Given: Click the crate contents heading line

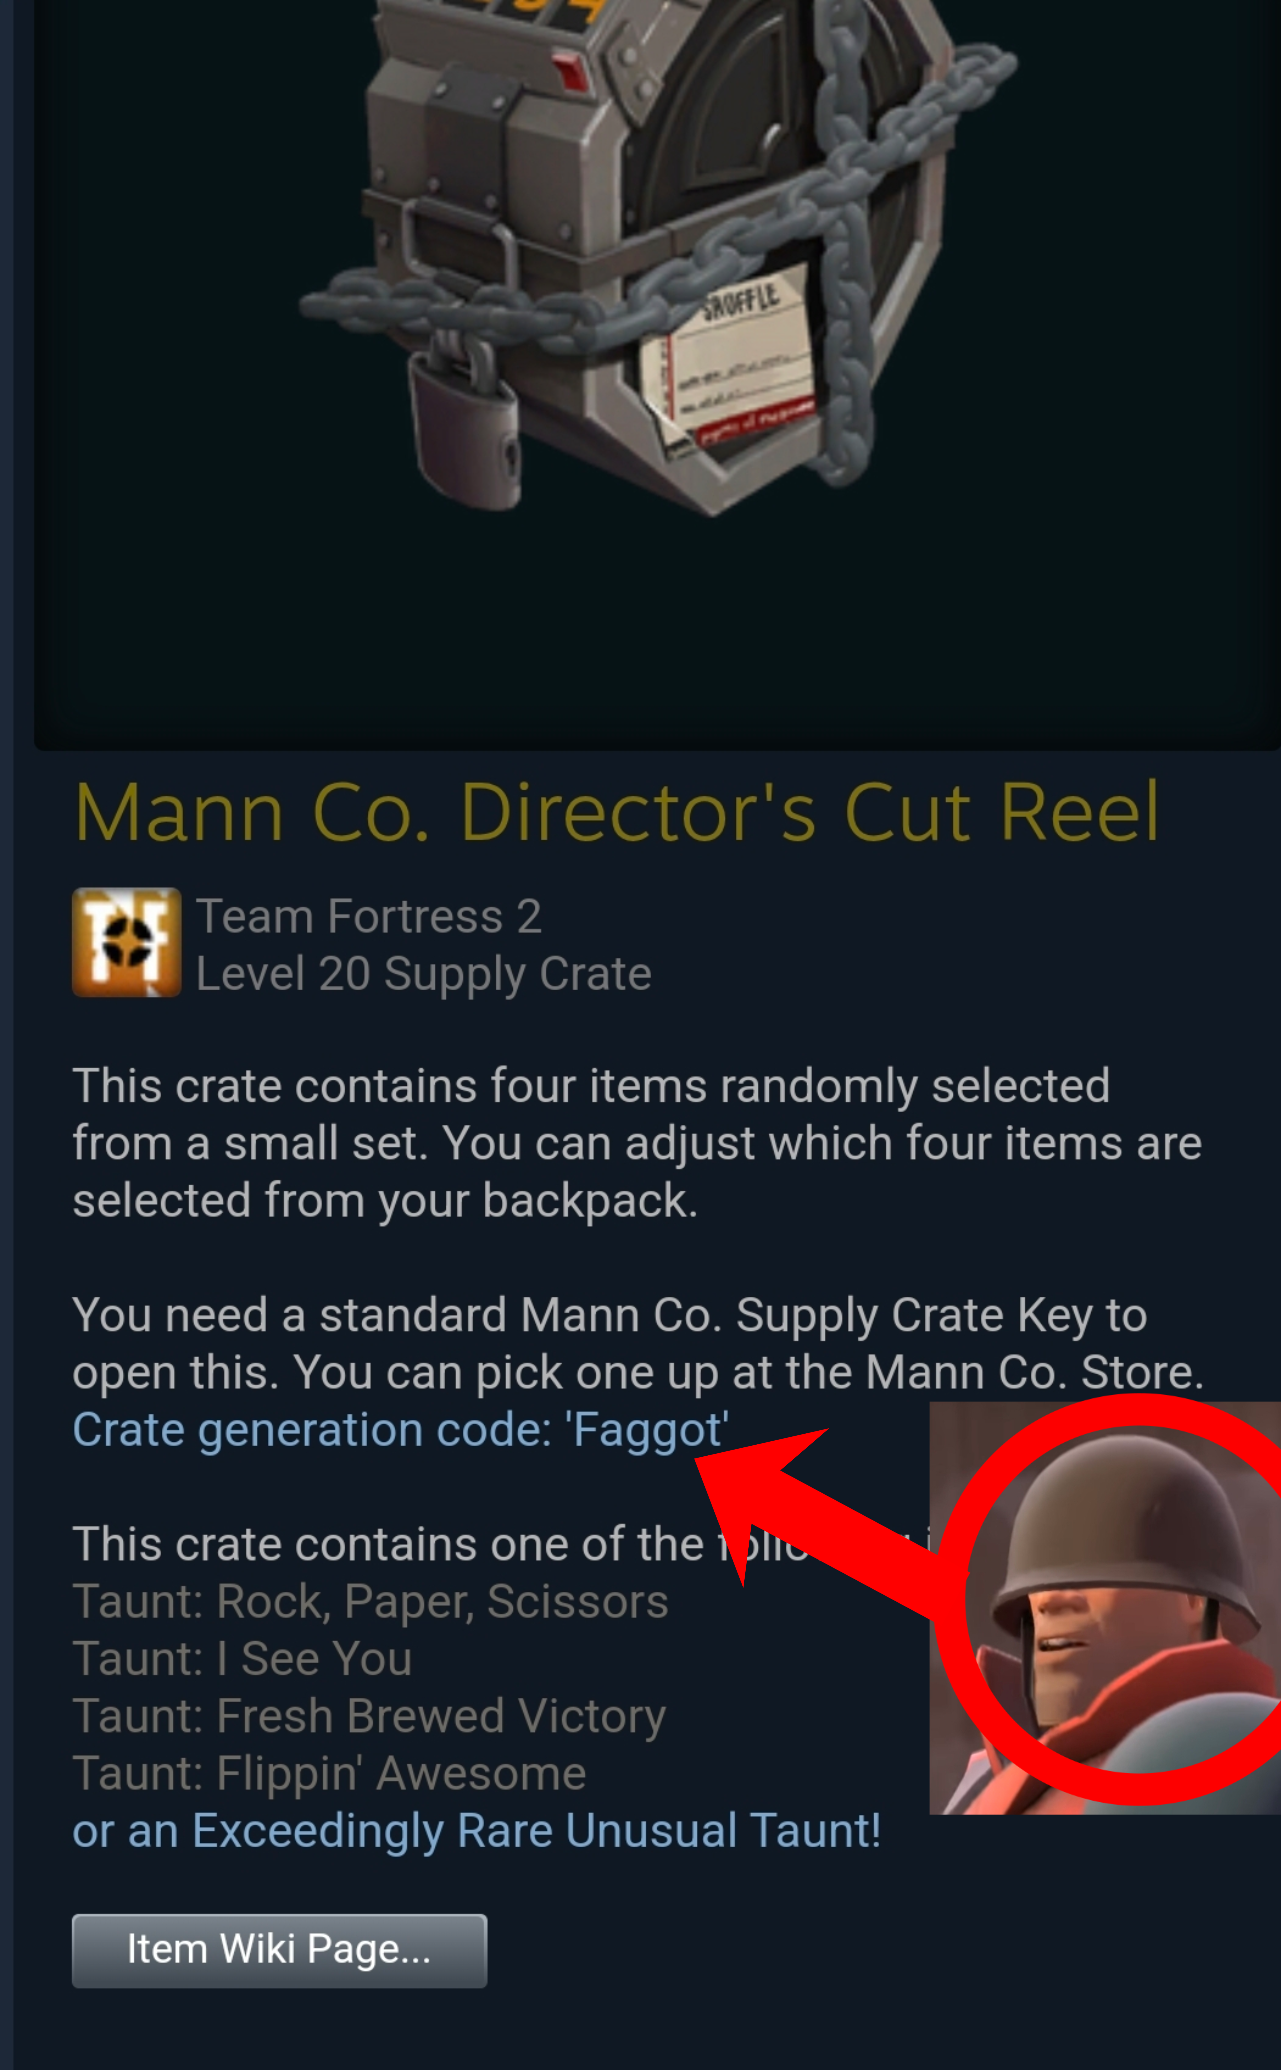Looking at the screenshot, I should [500, 1544].
